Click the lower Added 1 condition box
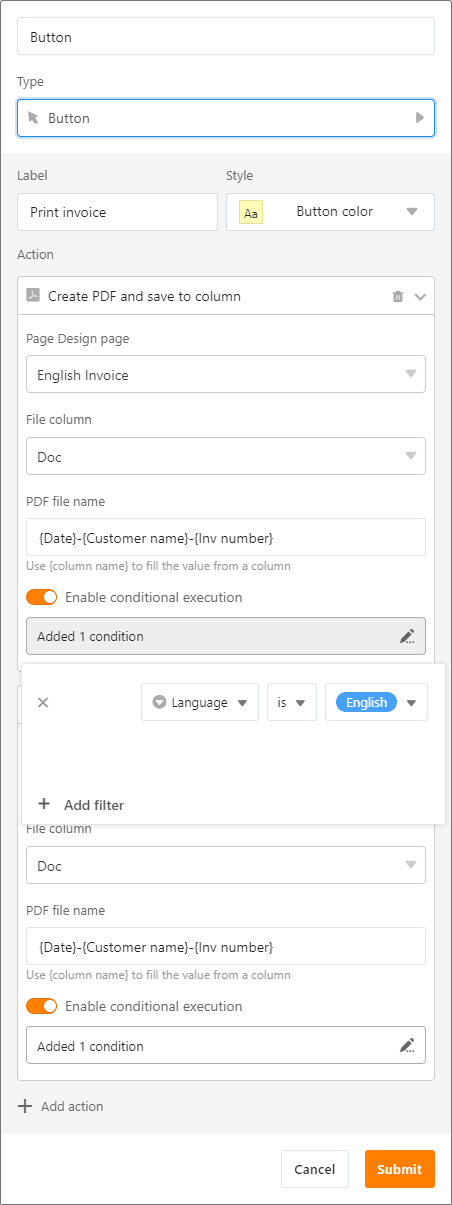Image resolution: width=452 pixels, height=1205 pixels. tap(226, 1045)
